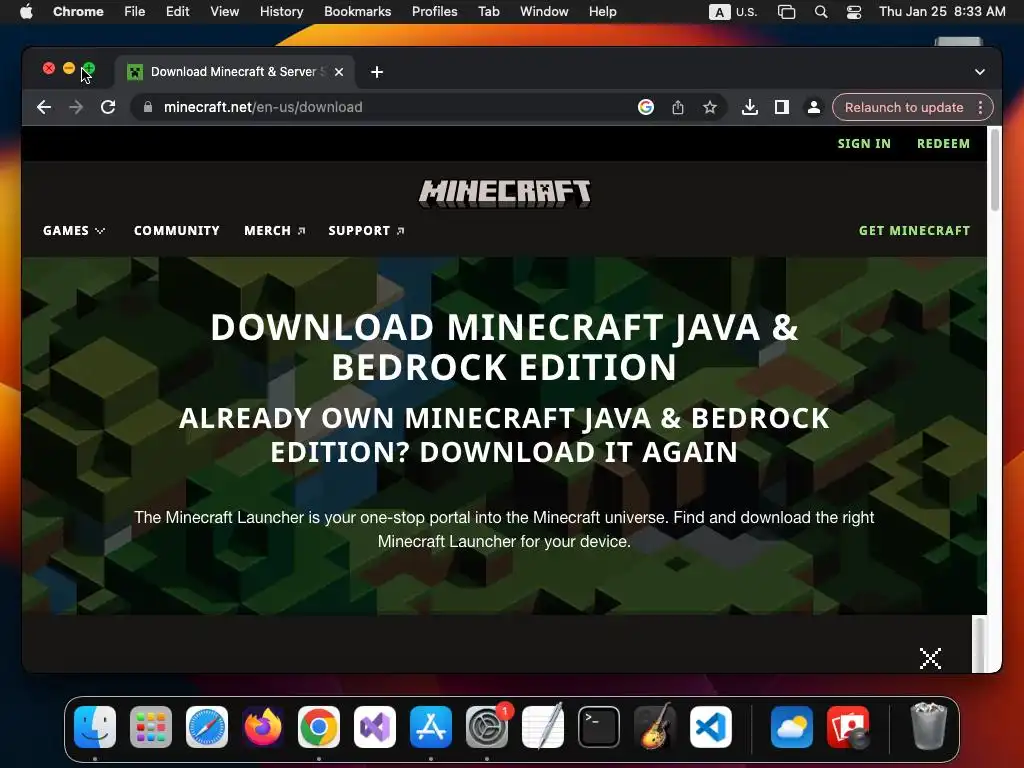Image resolution: width=1024 pixels, height=768 pixels.
Task: Launch Visual Studio from the dock
Action: pos(375,727)
